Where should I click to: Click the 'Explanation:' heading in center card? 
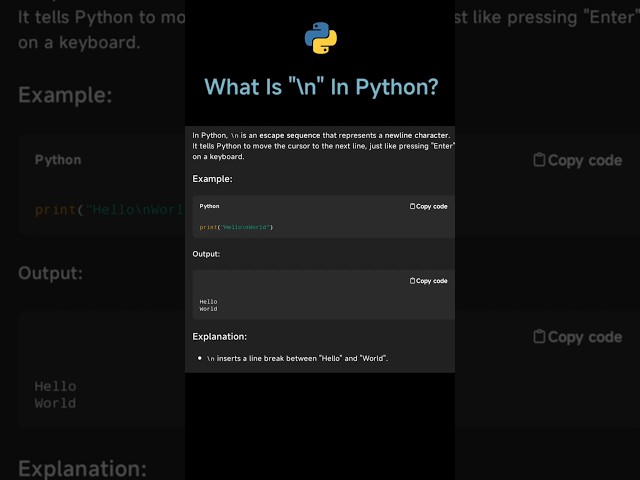point(220,337)
